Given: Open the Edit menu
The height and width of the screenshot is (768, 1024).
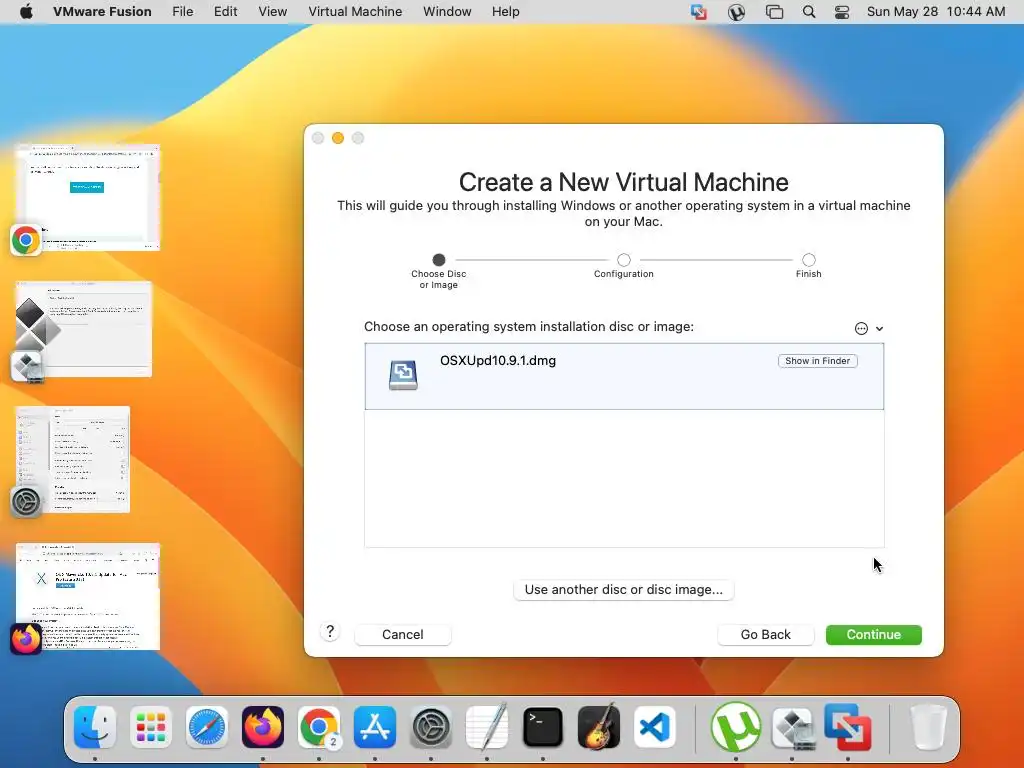Looking at the screenshot, I should point(225,12).
